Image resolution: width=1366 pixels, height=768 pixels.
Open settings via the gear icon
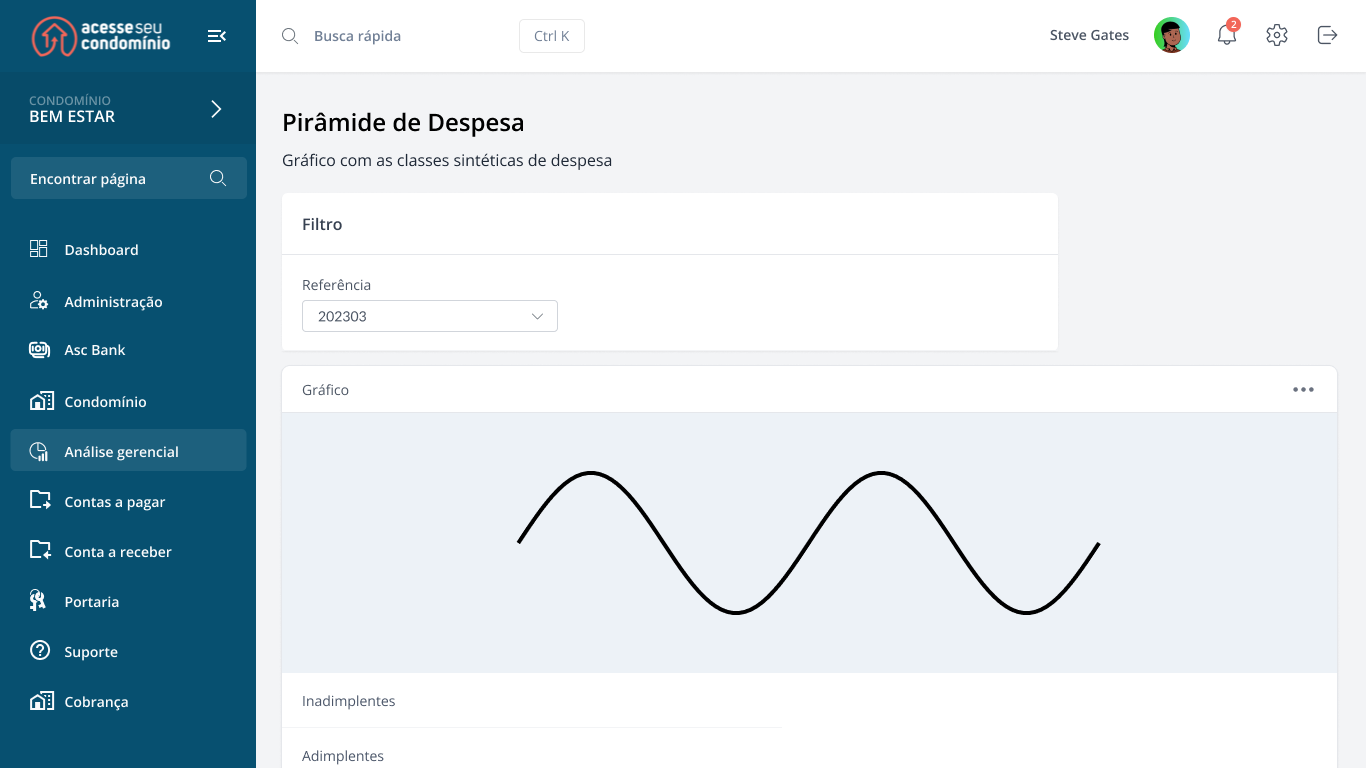pyautogui.click(x=1276, y=35)
